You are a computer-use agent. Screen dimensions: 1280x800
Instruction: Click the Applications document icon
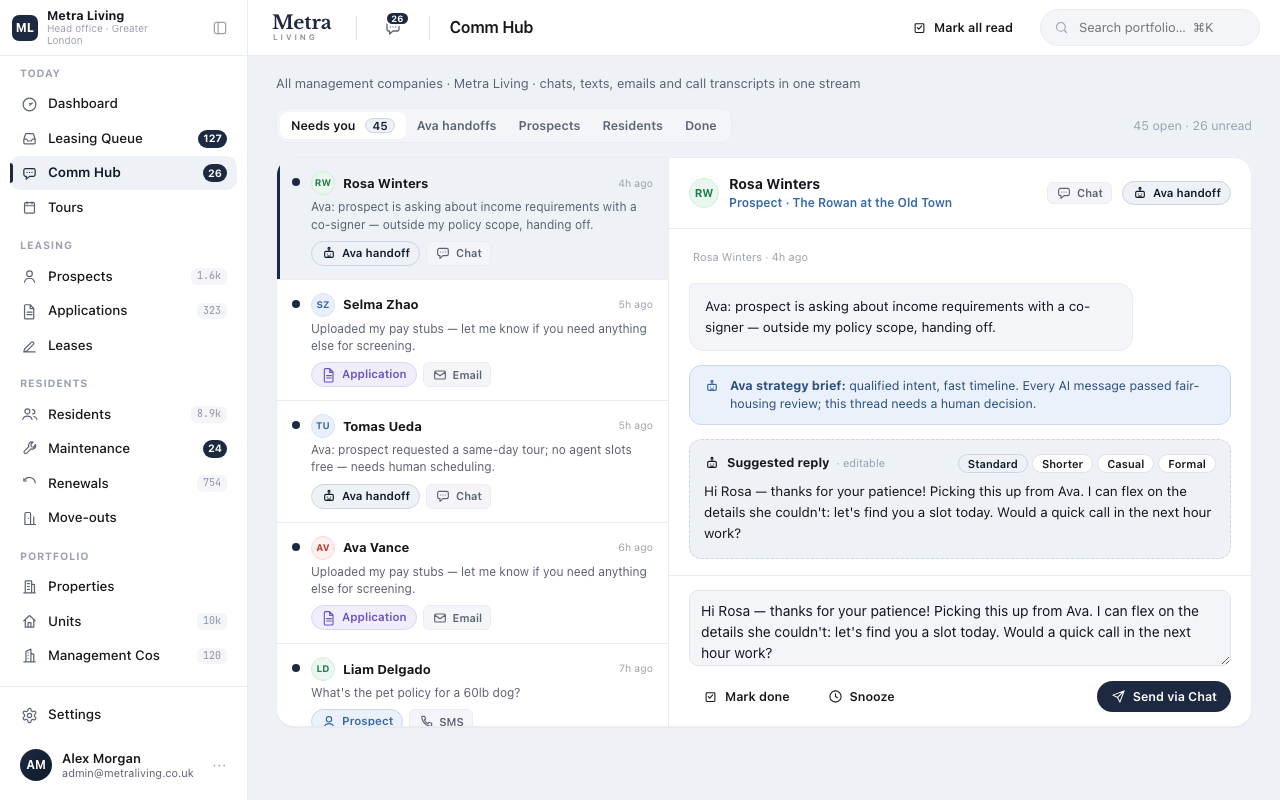click(x=30, y=311)
